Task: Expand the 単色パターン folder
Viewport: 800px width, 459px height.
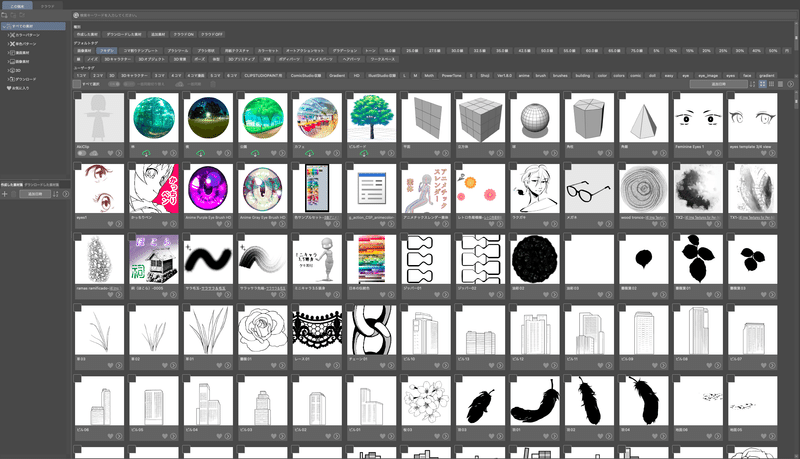Action: (9, 44)
